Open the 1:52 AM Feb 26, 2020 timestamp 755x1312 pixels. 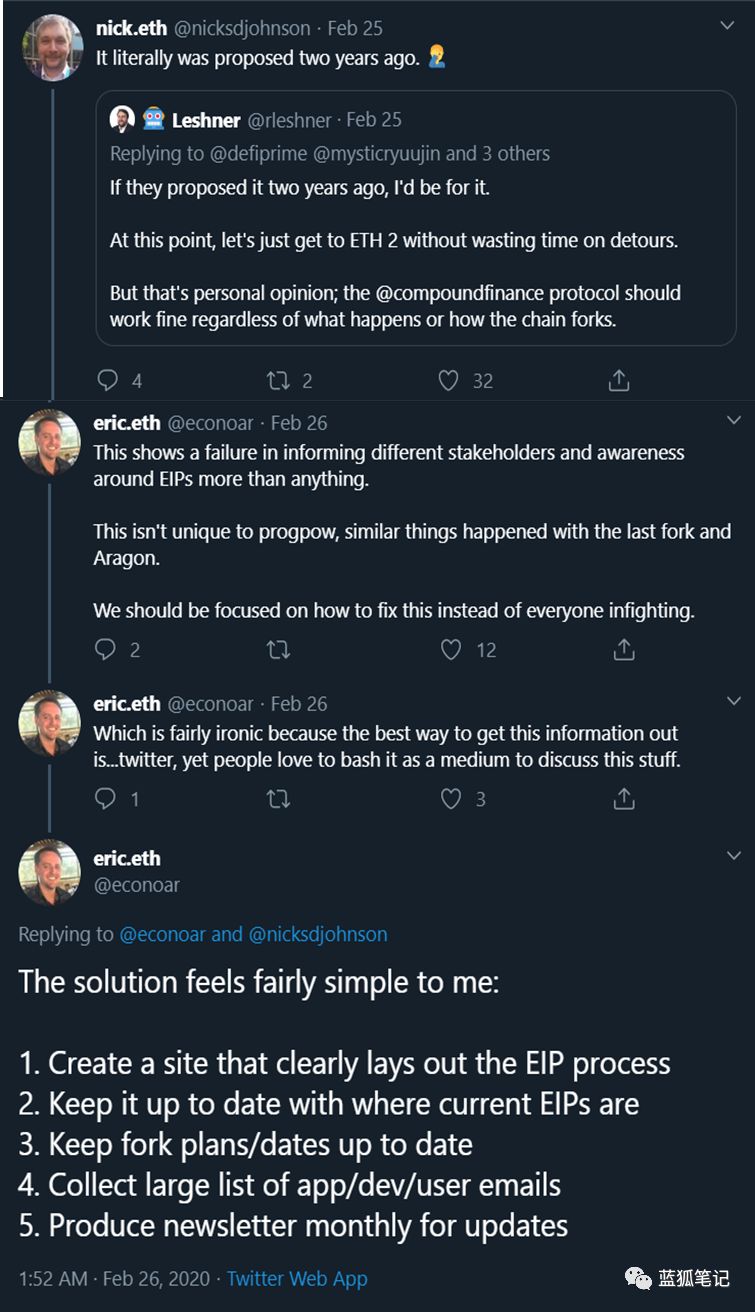click(x=115, y=1278)
